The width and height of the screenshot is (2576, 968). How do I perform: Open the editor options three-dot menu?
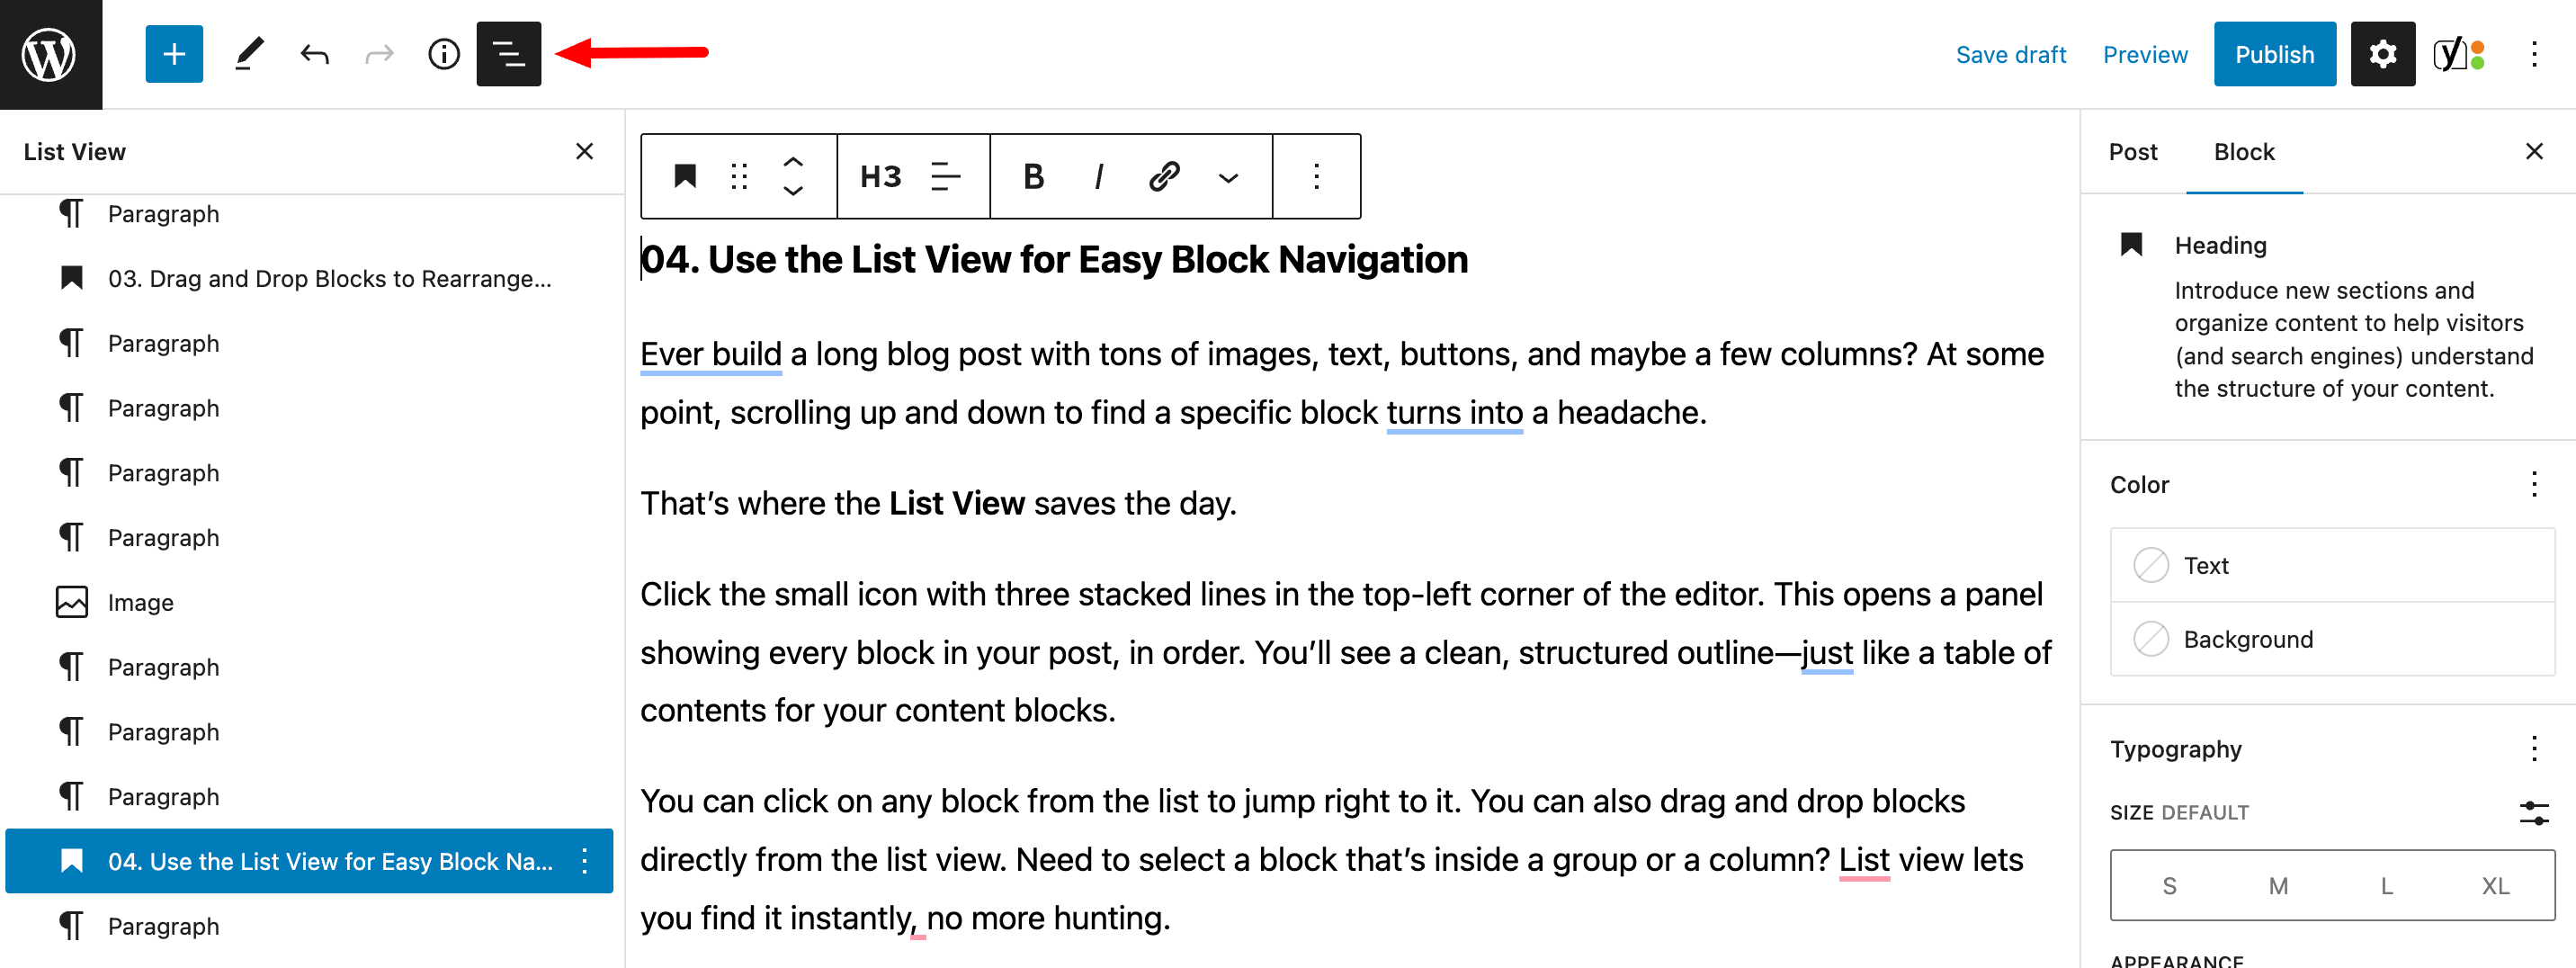point(2534,54)
